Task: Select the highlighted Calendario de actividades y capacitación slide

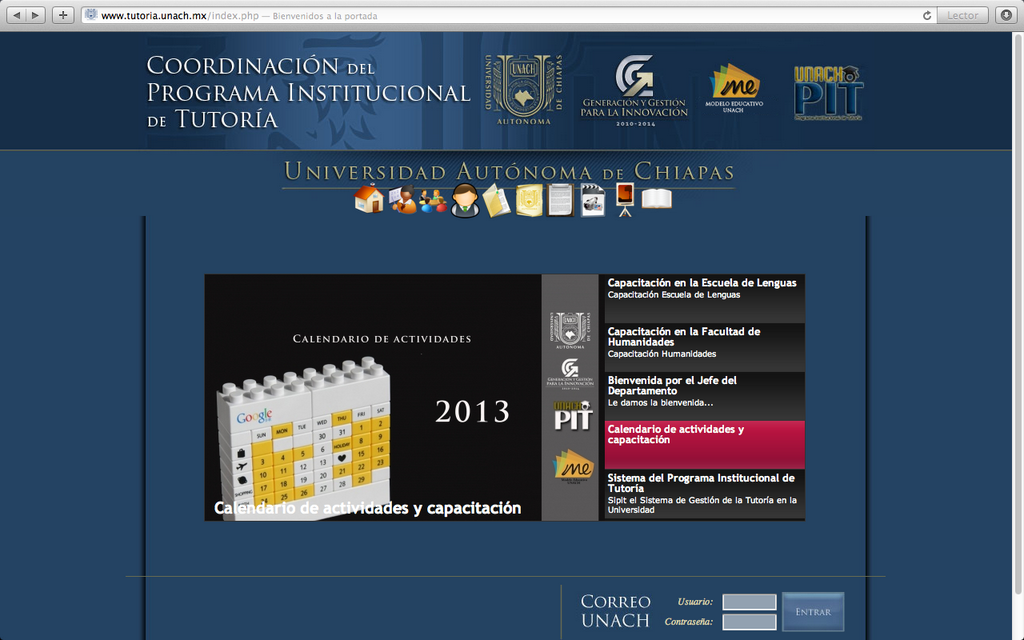Action: 705,445
